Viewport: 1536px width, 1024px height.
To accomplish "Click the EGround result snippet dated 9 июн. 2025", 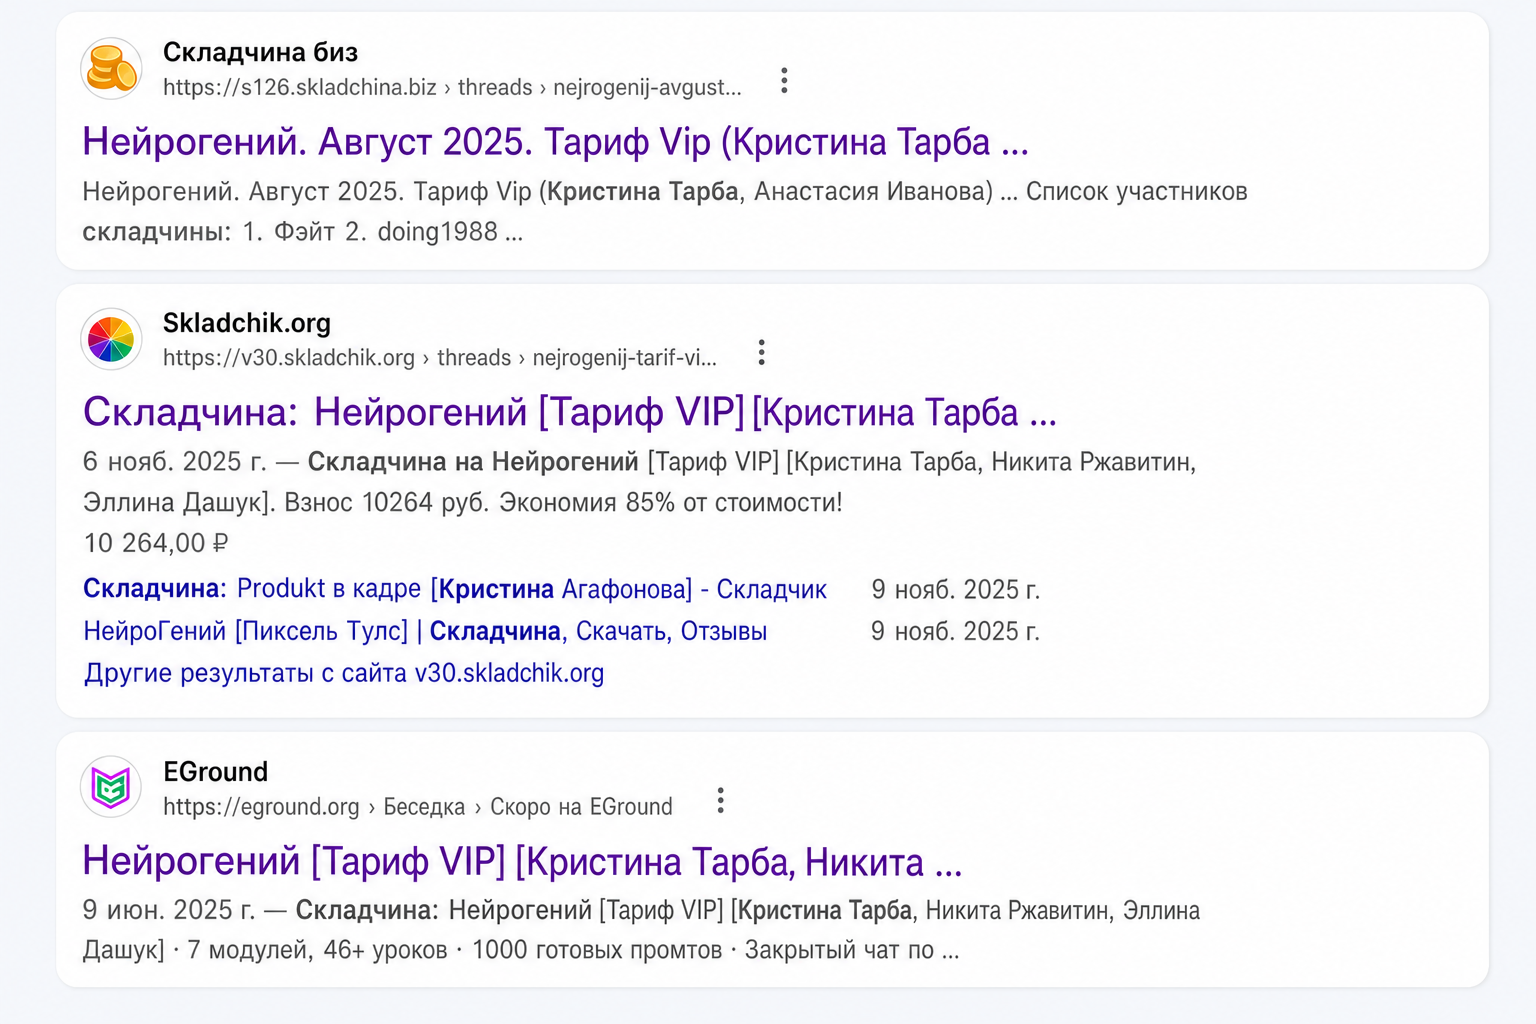I will click(641, 930).
